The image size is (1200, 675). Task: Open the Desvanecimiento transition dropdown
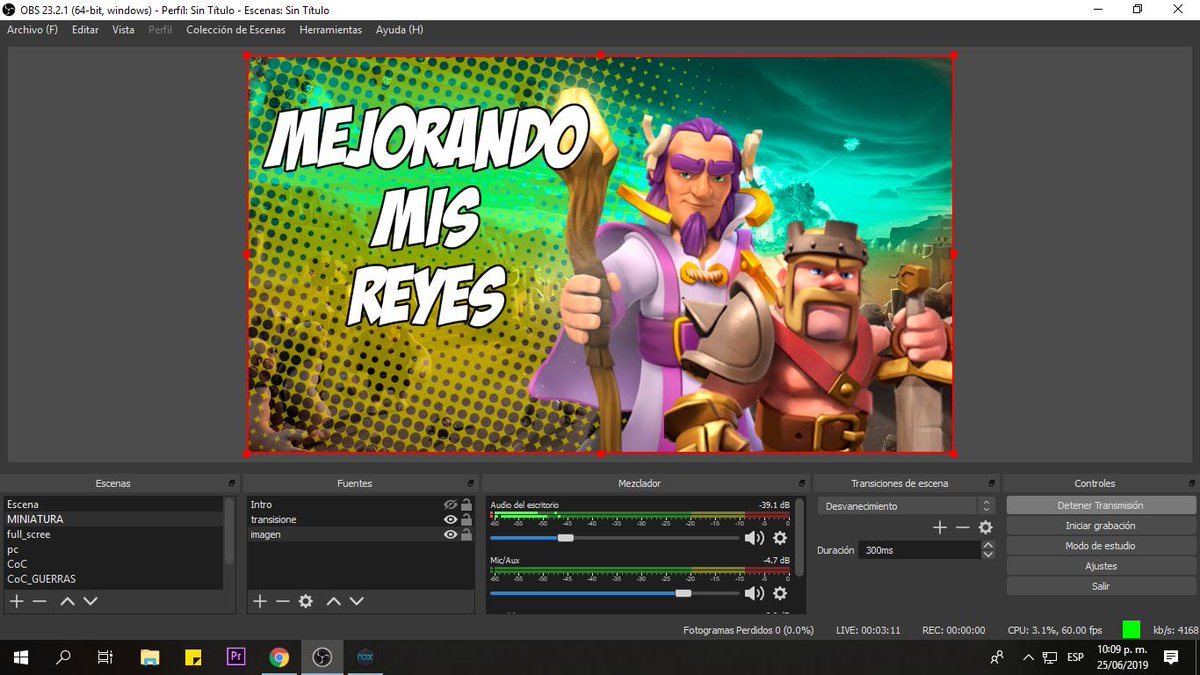[x=906, y=506]
